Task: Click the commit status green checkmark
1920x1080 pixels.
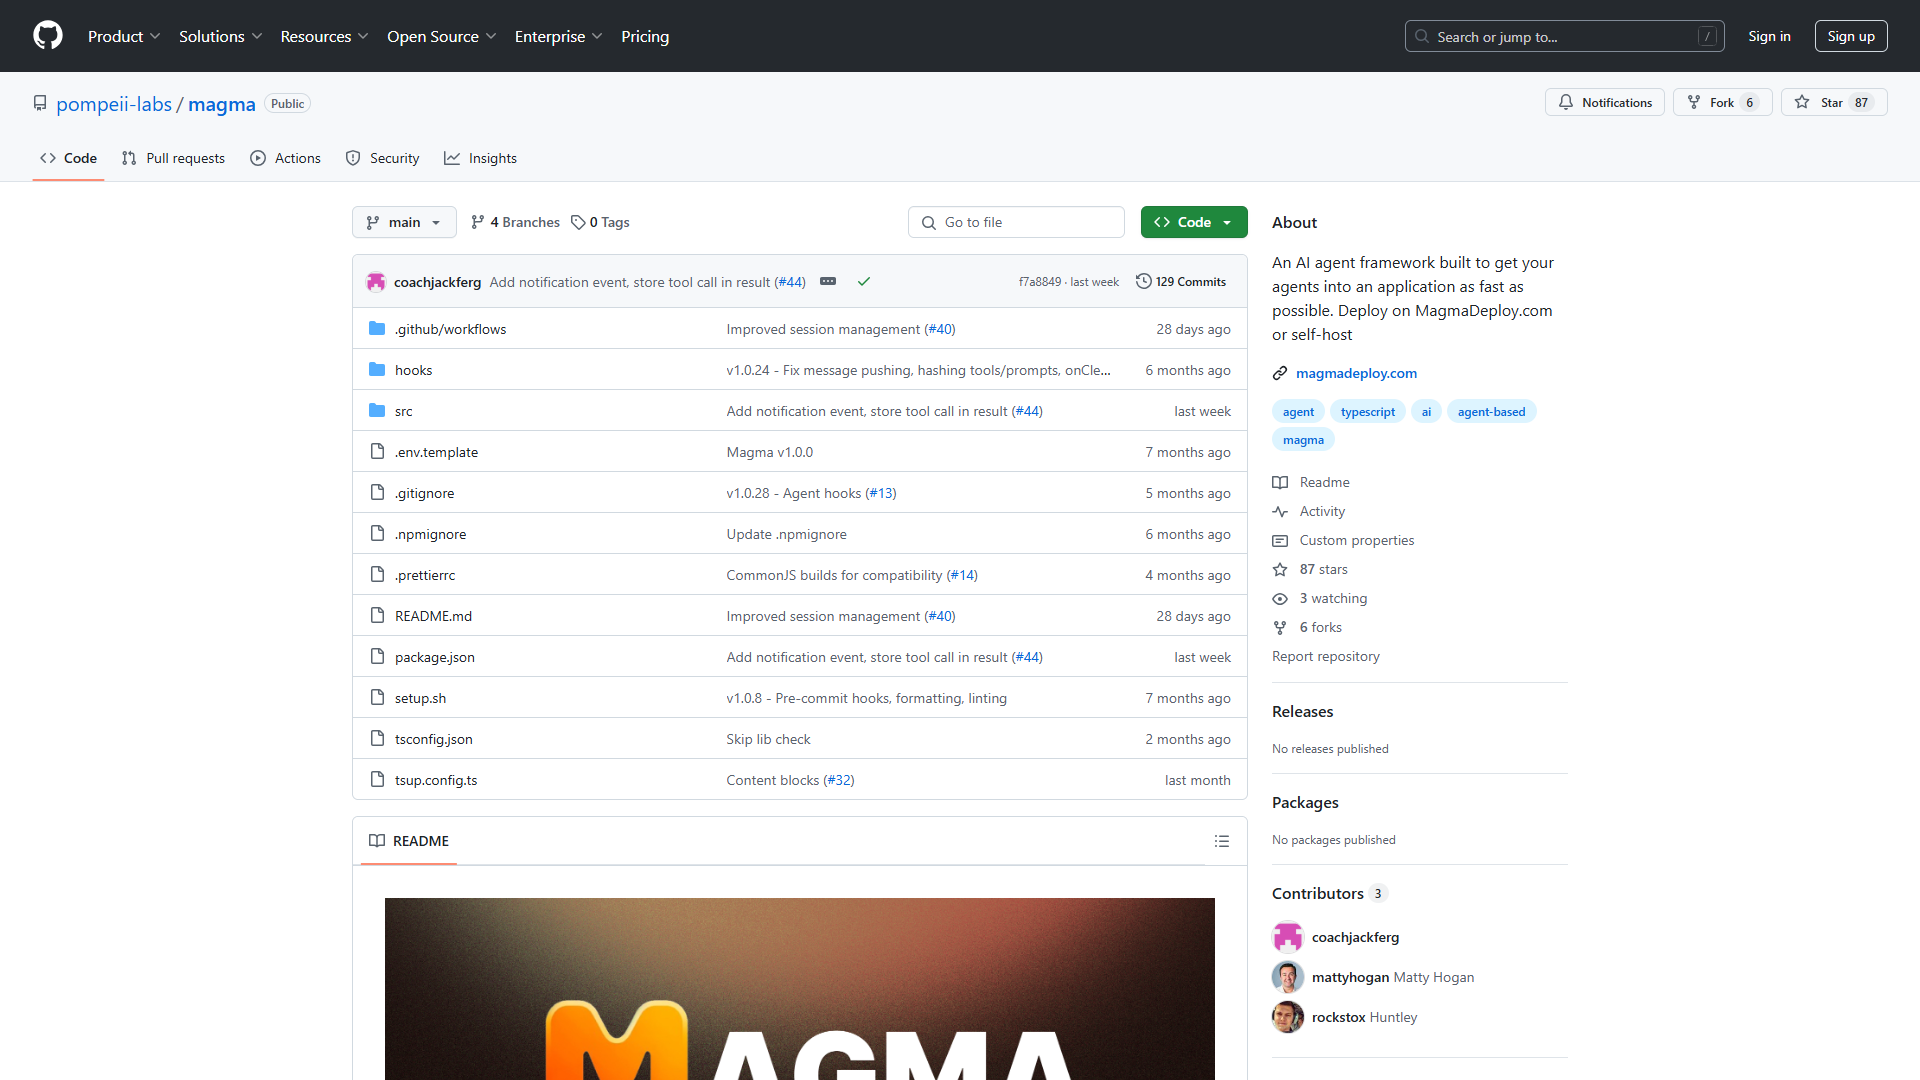Action: click(864, 282)
